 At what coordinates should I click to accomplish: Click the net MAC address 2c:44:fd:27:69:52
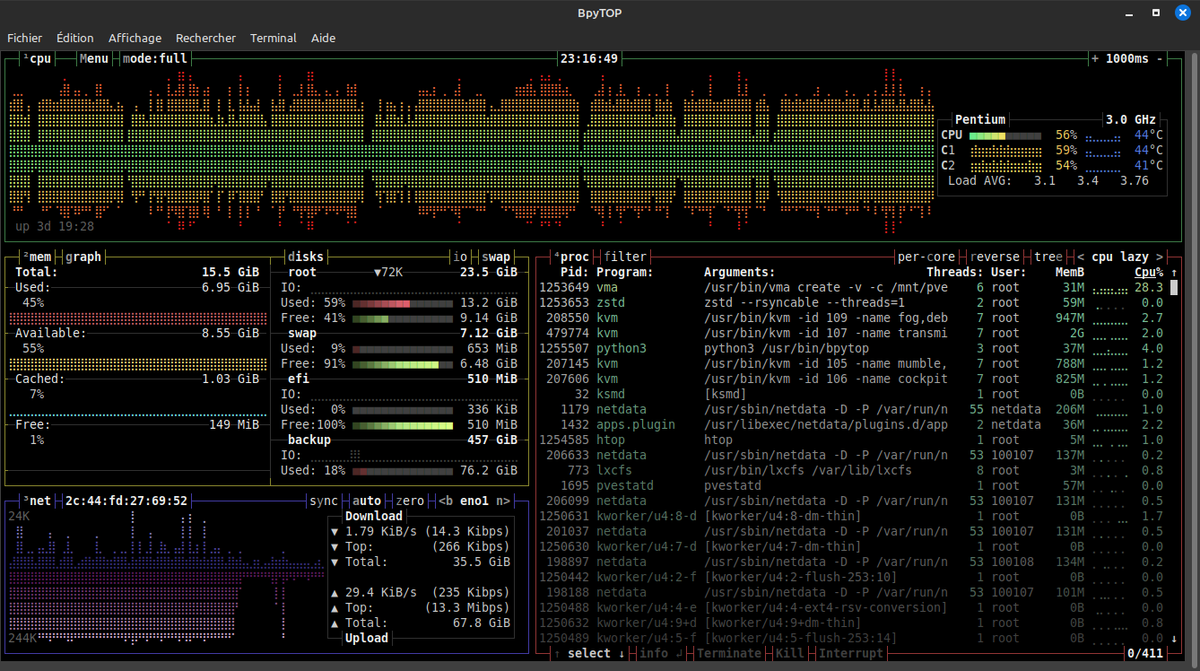pos(125,501)
